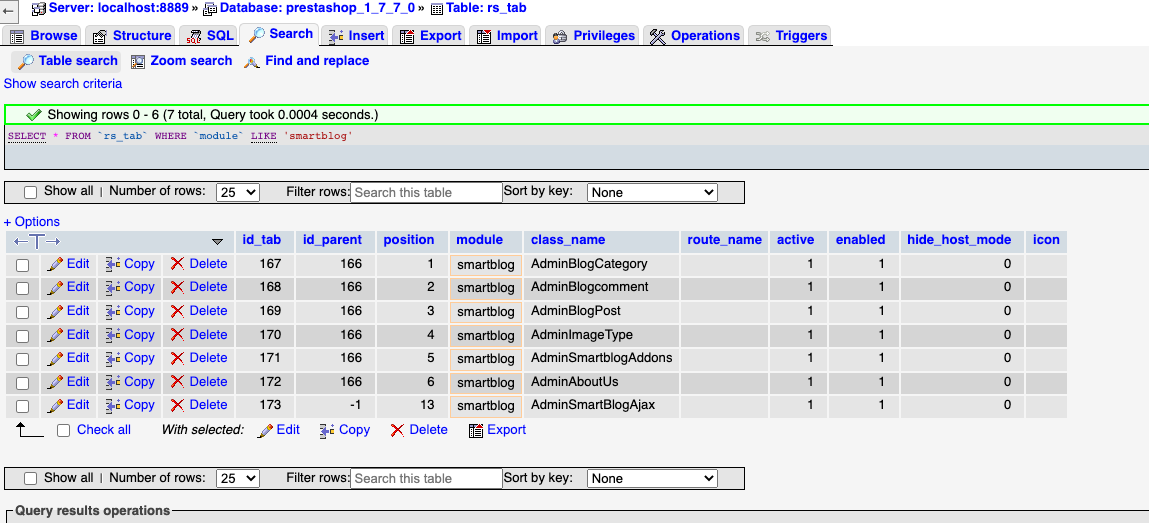Expand the column options triangle in header
The height and width of the screenshot is (523, 1149).
pos(217,242)
